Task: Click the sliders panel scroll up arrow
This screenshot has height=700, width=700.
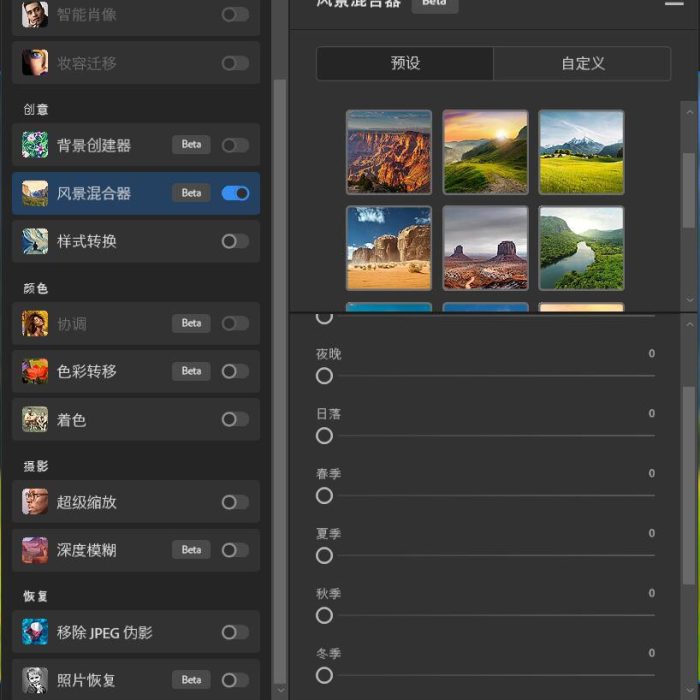Action: 690,324
